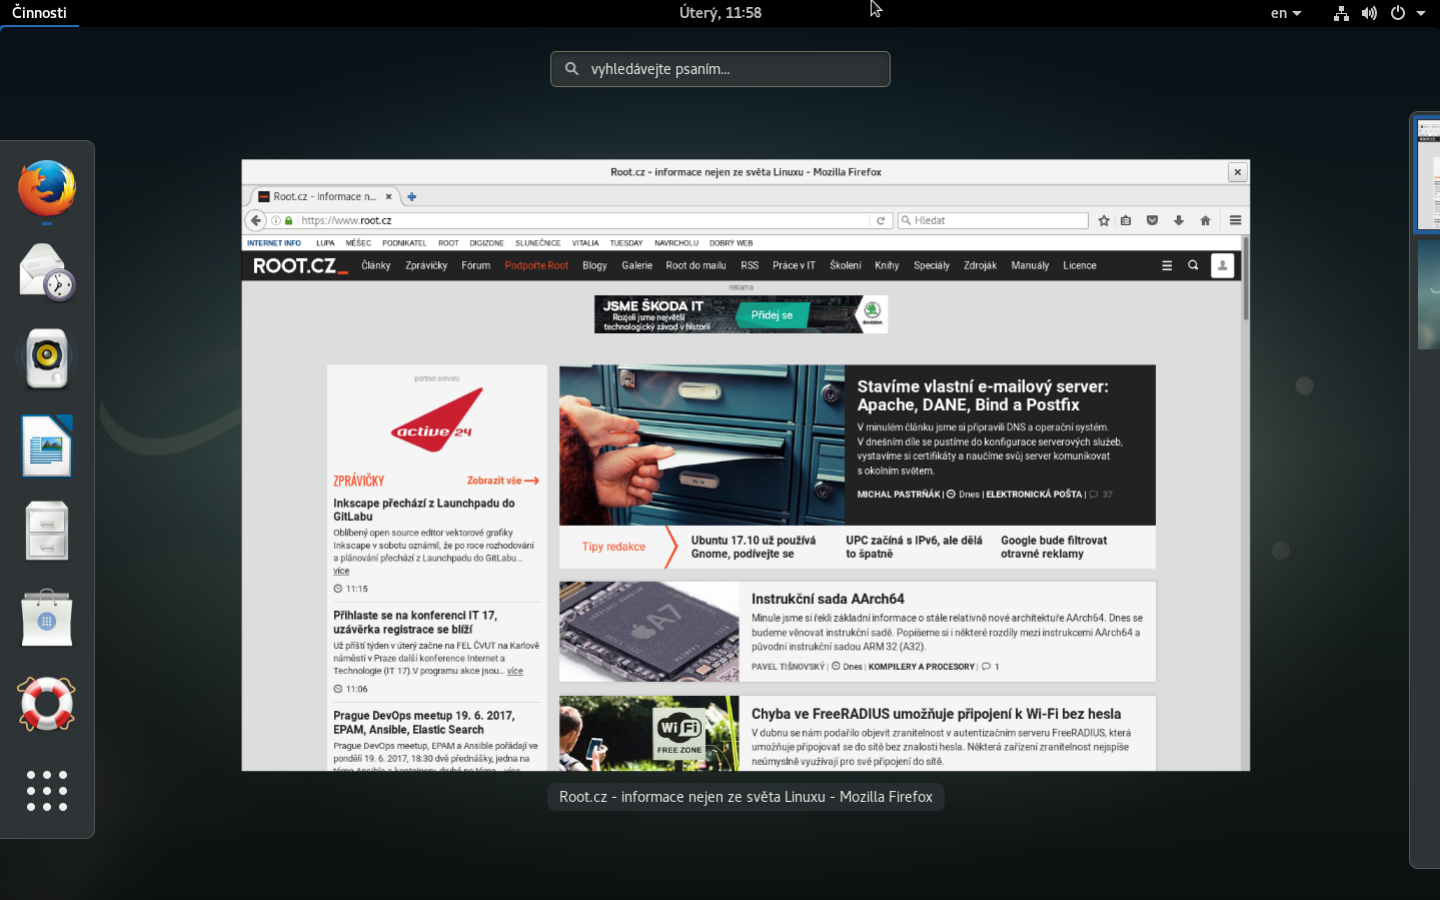Reload the page in Firefox
The height and width of the screenshot is (900, 1440).
[880, 220]
